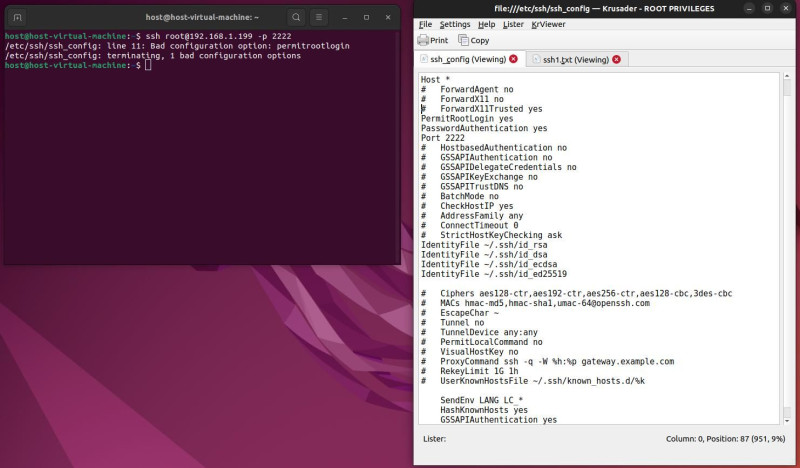Click the '# RekeyLimit 1G 1h' line
Viewport: 800px width, 468px height.
coord(469,371)
